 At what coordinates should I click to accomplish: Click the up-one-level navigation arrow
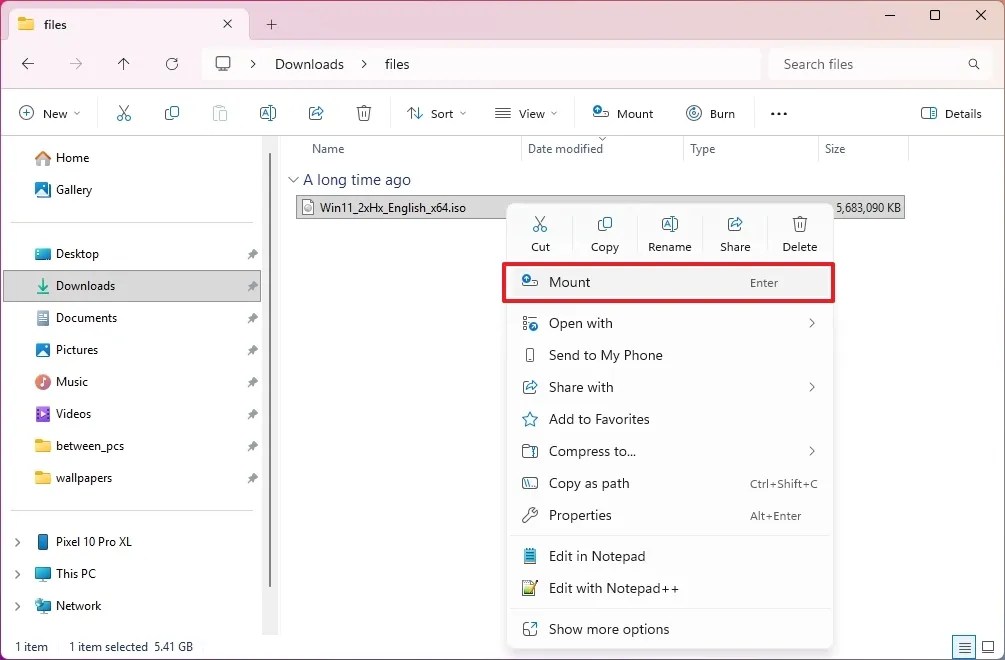click(x=122, y=63)
